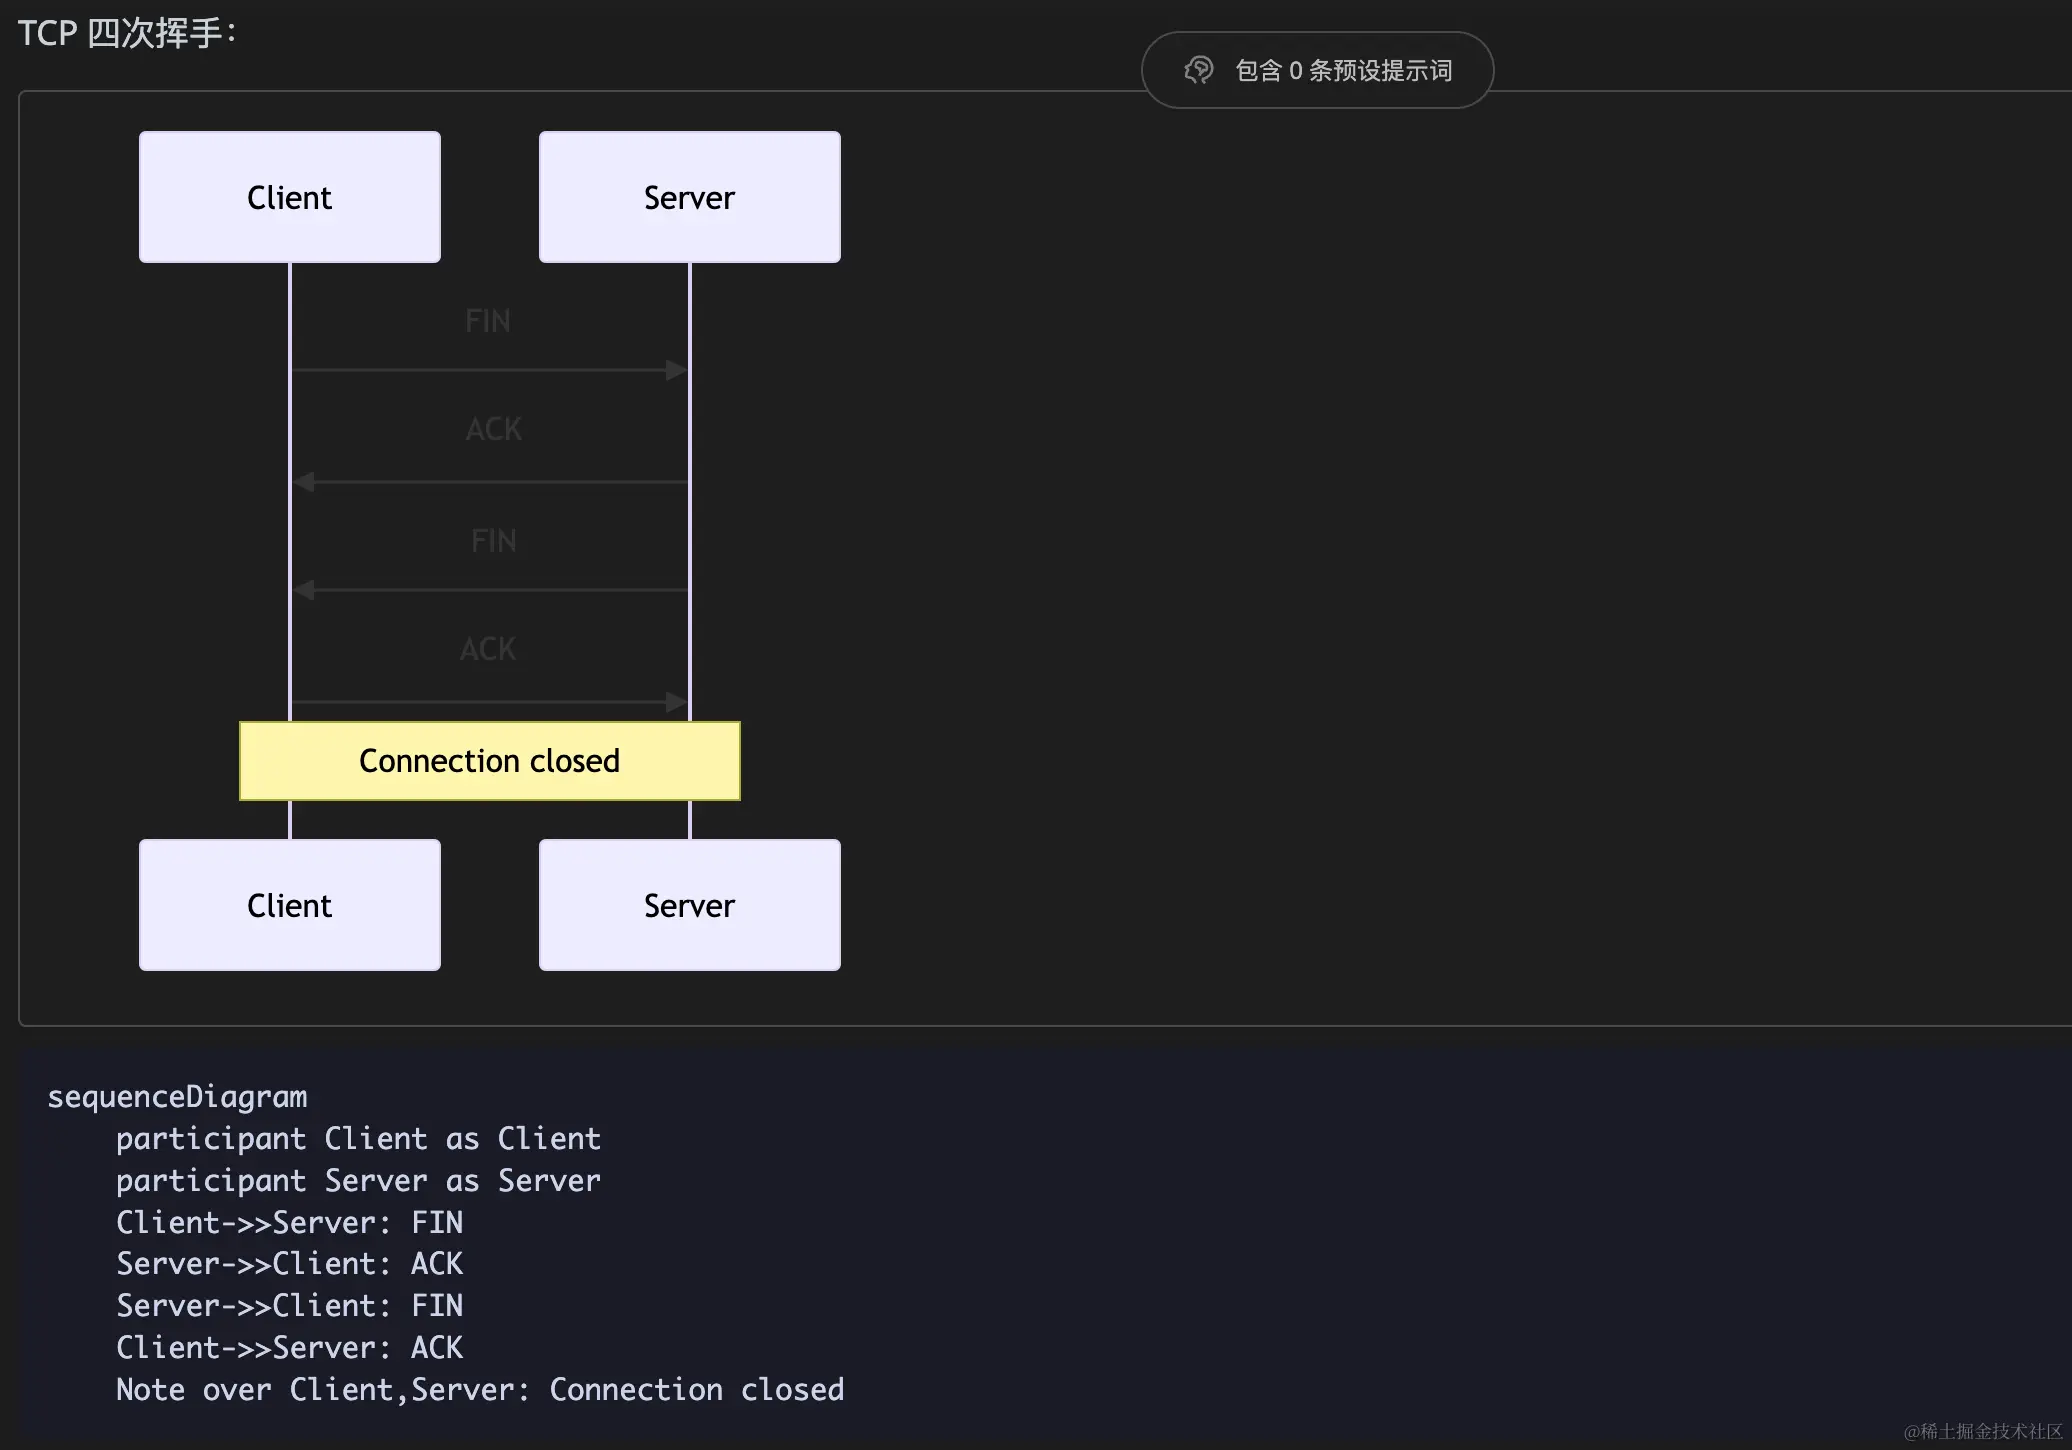Click the 'participant Client as Client' code line
The height and width of the screenshot is (1450, 2072).
click(358, 1139)
